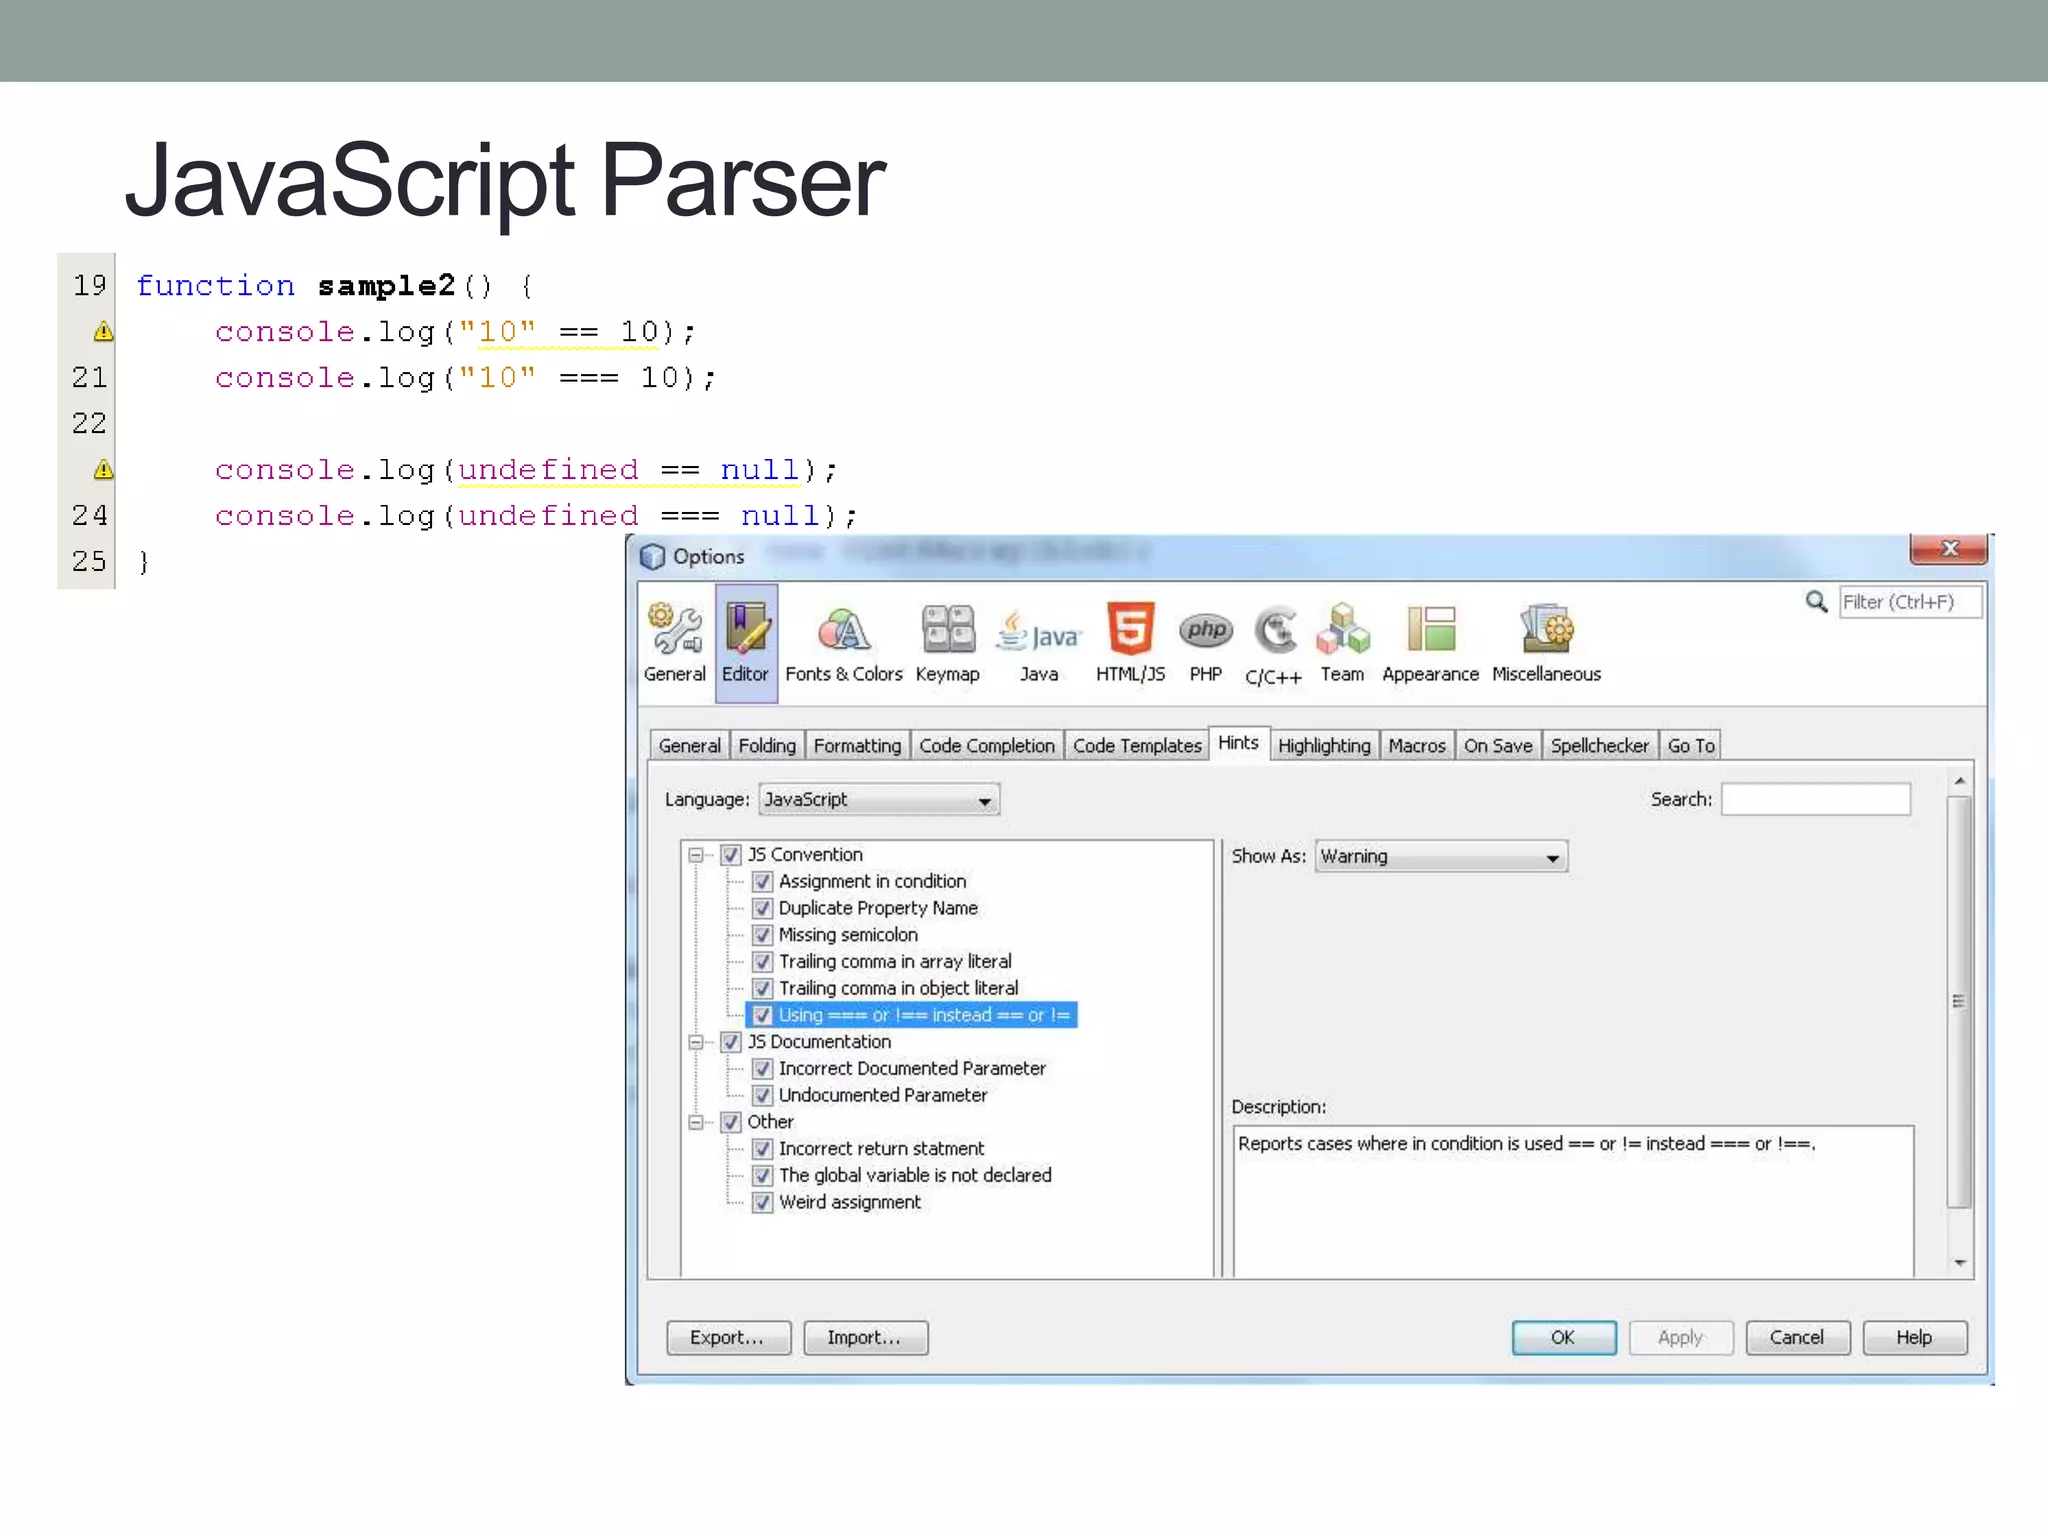Open the C/C++ options category
This screenshot has width=2048, height=1536.
coord(1274,645)
